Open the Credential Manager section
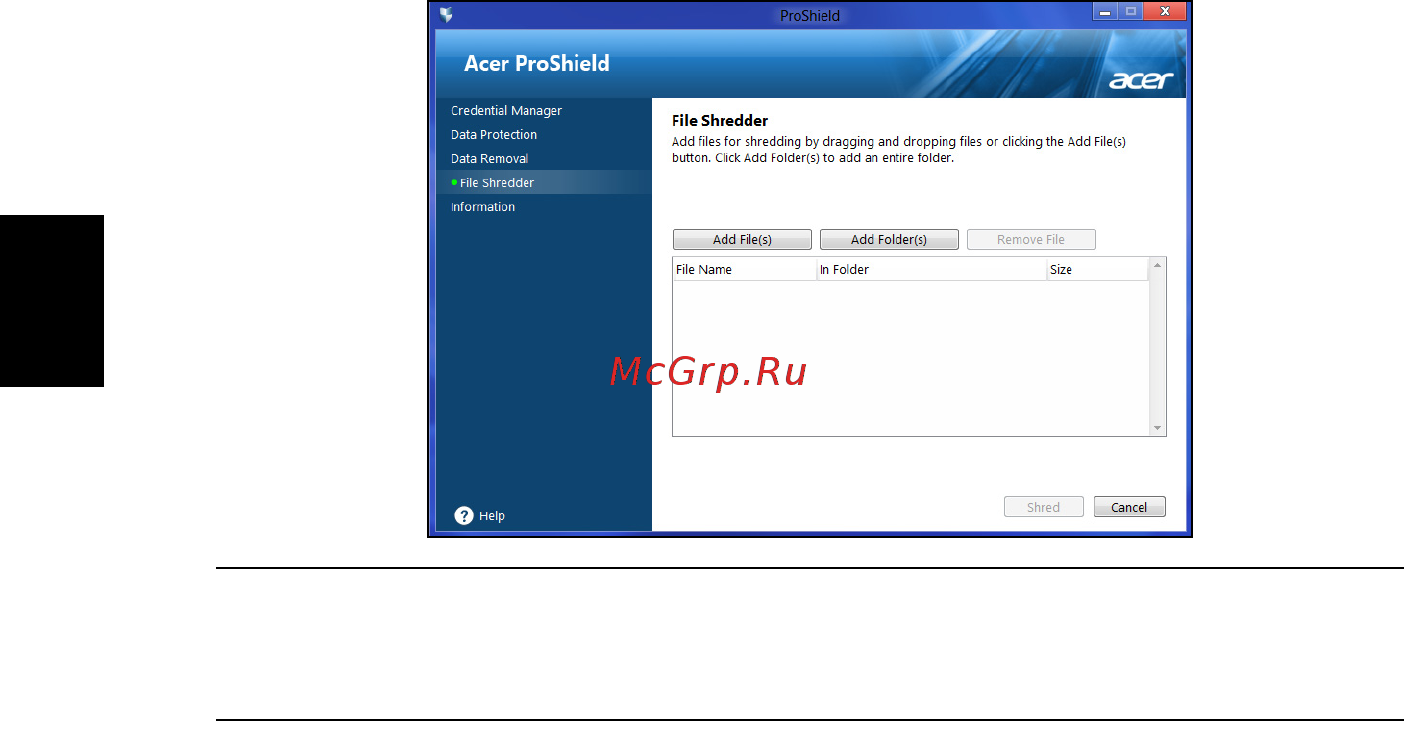Image resolution: width=1404 pixels, height=740 pixels. pos(506,111)
